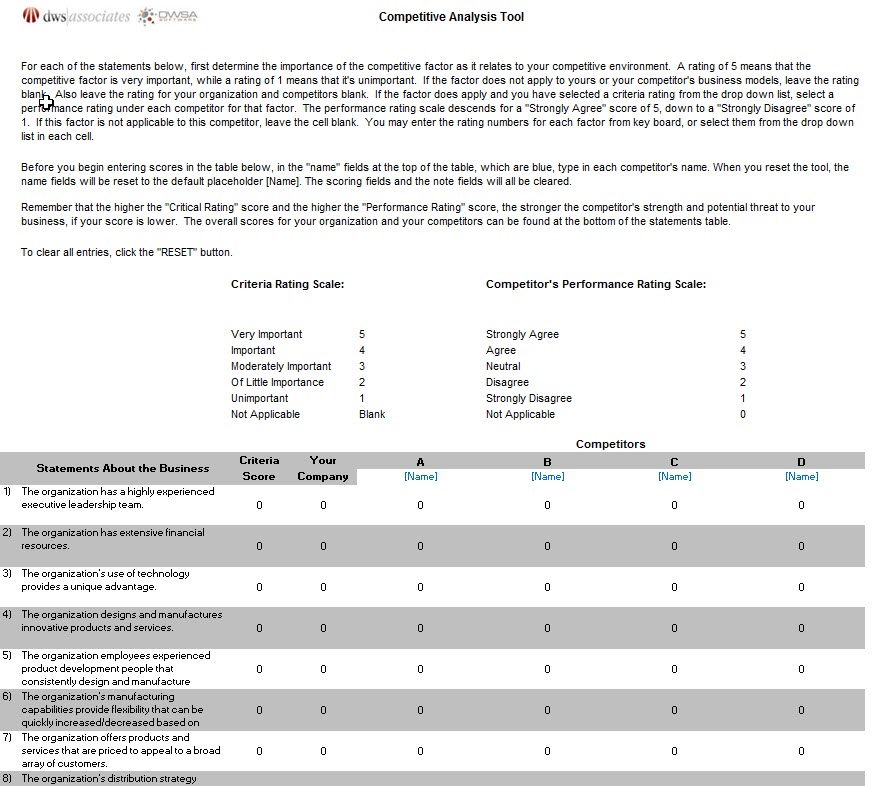Image resolution: width=876 pixels, height=786 pixels.
Task: Select Criteria Score cell for statement 4
Action: click(x=259, y=628)
